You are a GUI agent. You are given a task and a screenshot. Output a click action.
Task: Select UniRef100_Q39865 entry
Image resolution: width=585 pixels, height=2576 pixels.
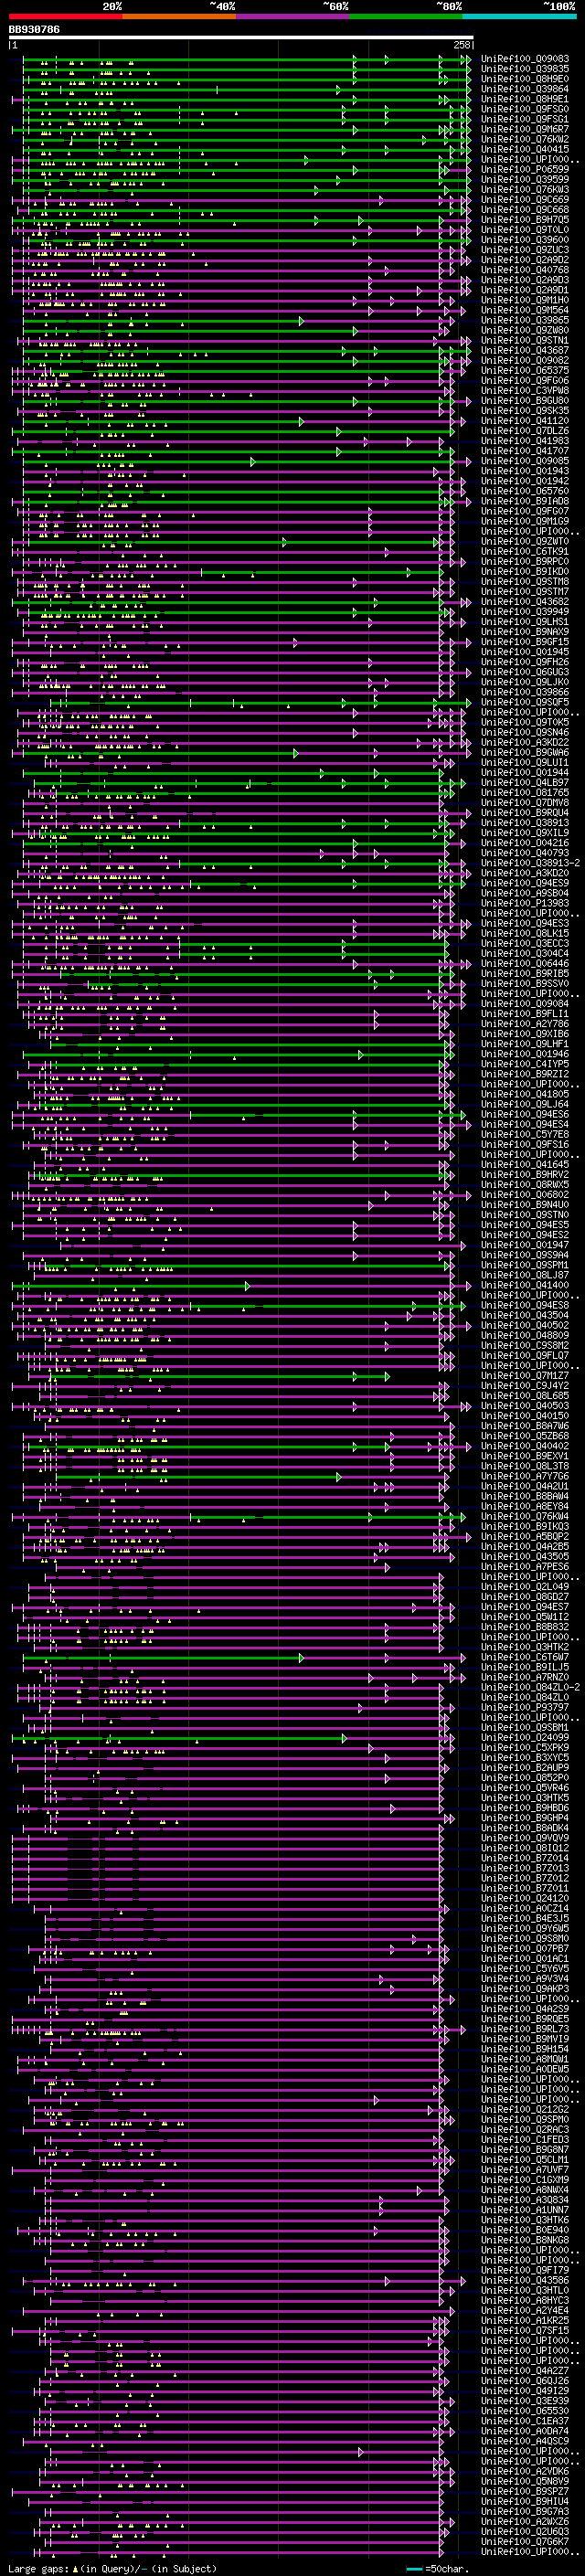click(525, 320)
